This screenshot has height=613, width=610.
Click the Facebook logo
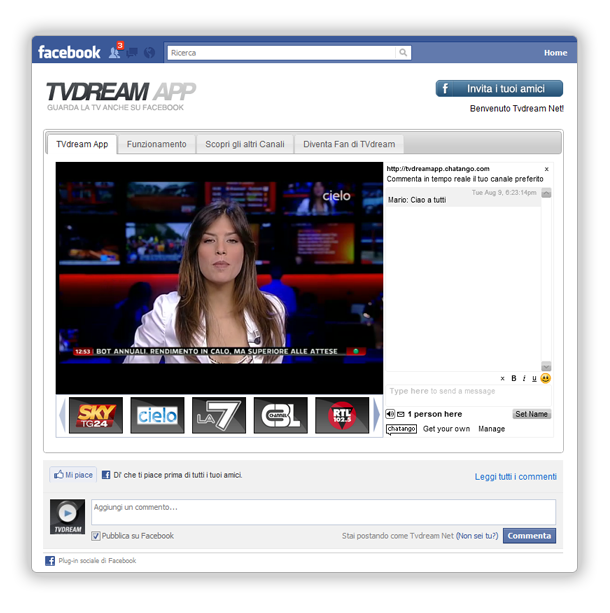pos(69,52)
